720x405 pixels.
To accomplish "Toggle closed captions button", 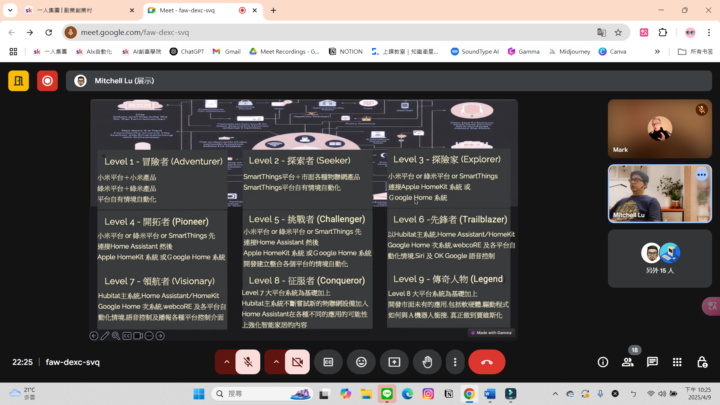I will 328,362.
